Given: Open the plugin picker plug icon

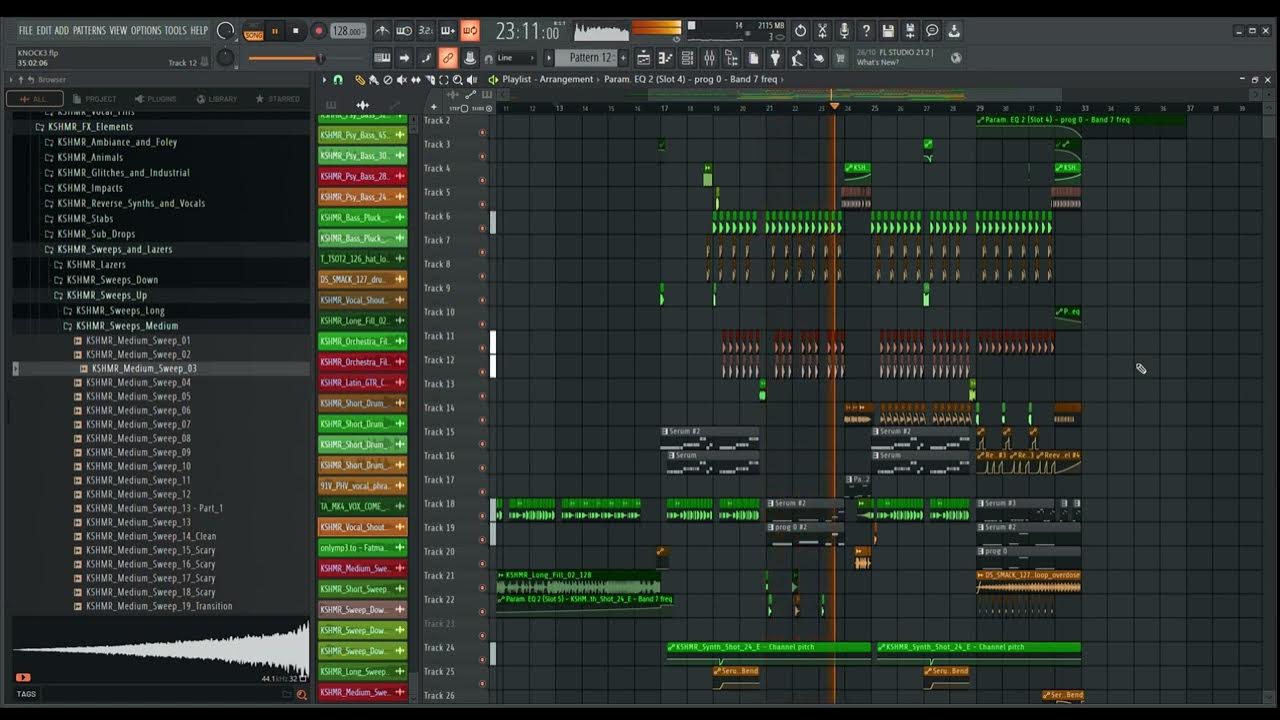Looking at the screenshot, I should click(775, 57).
